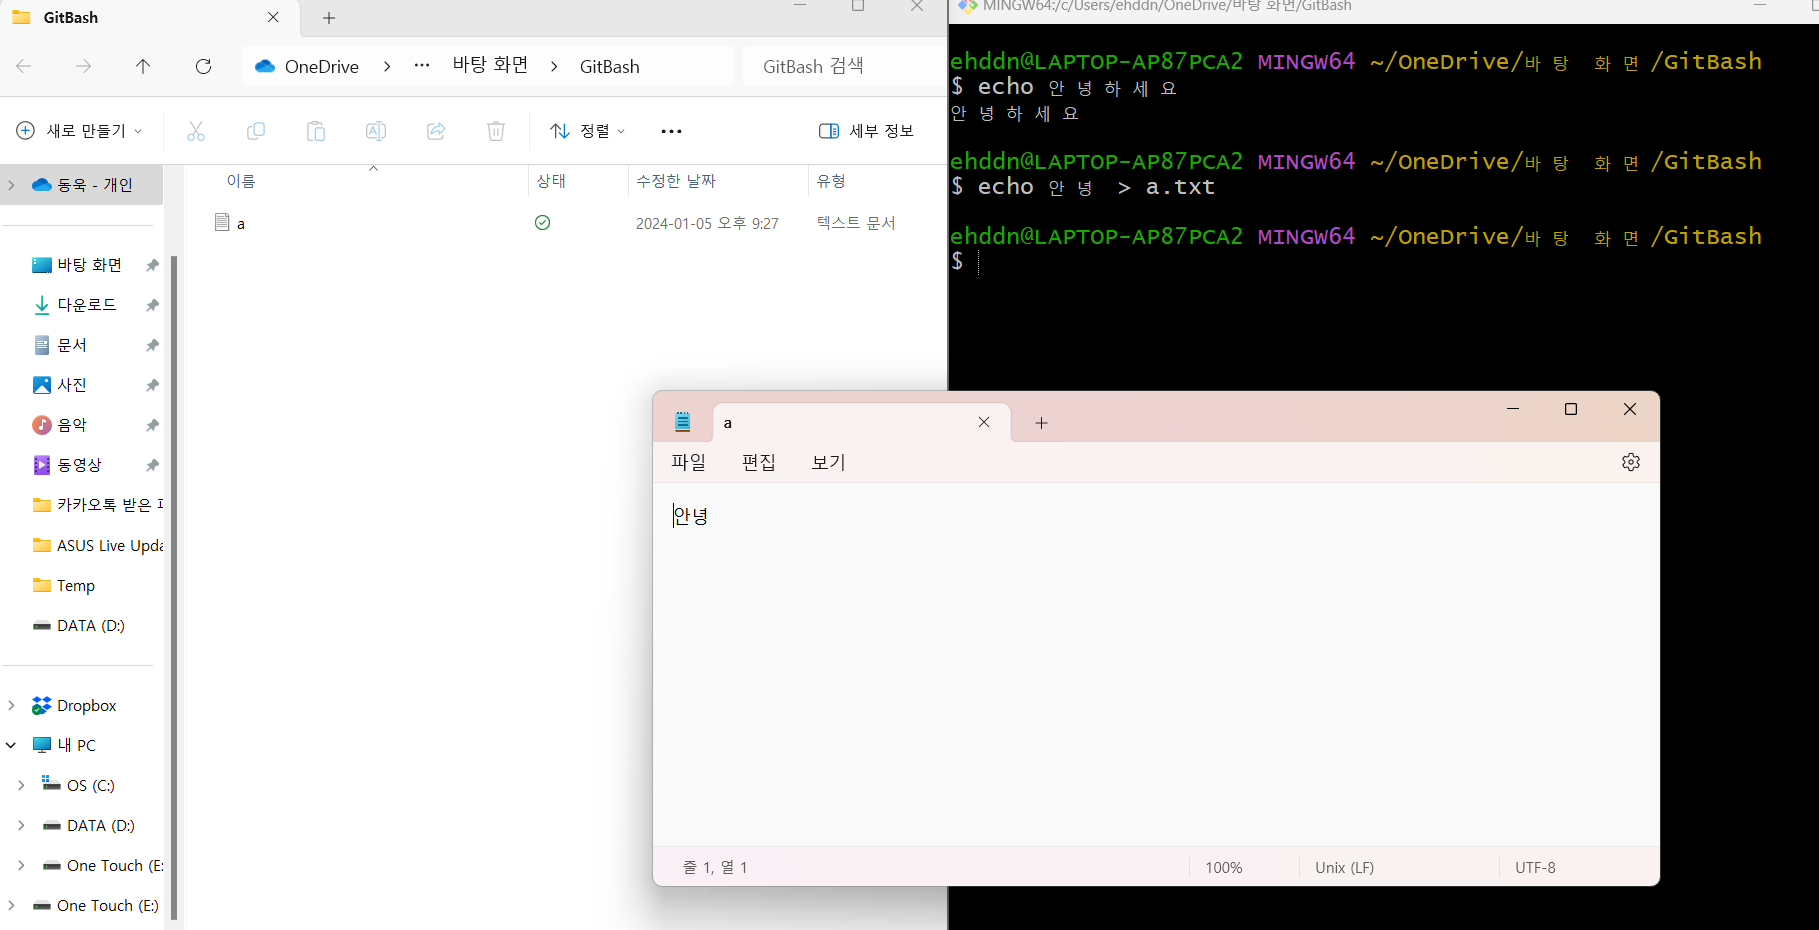Screen dimensions: 1819x930
Task: Add a new tab in Notepad
Action: tap(1041, 423)
